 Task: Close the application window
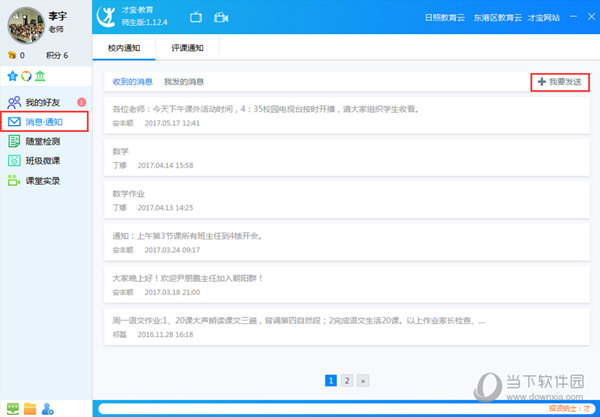click(591, 17)
